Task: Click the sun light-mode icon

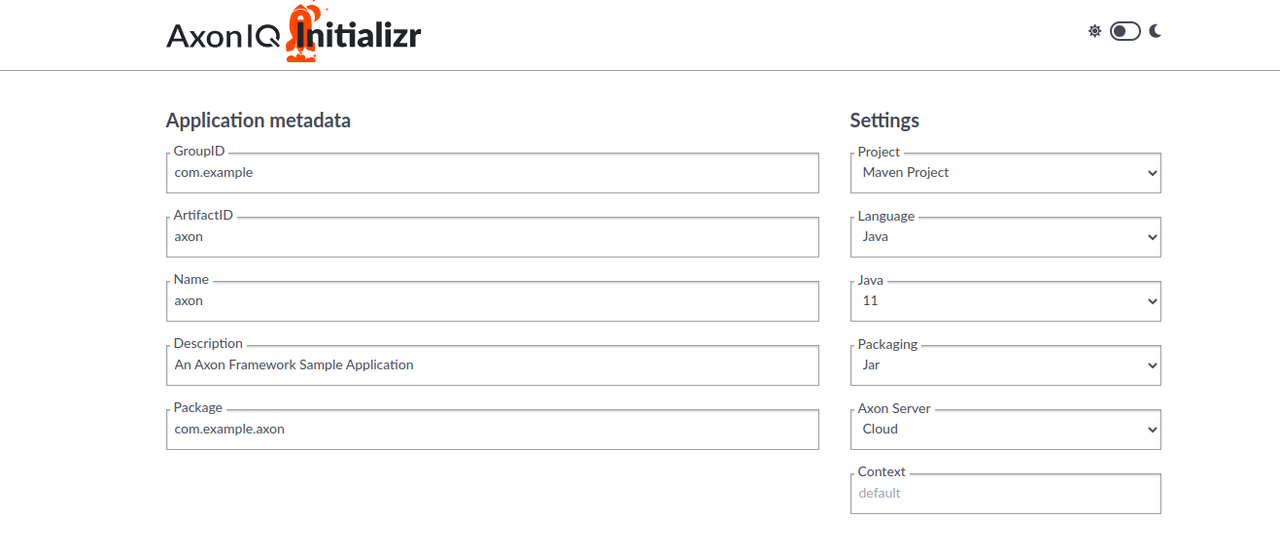Action: pos(1095,31)
